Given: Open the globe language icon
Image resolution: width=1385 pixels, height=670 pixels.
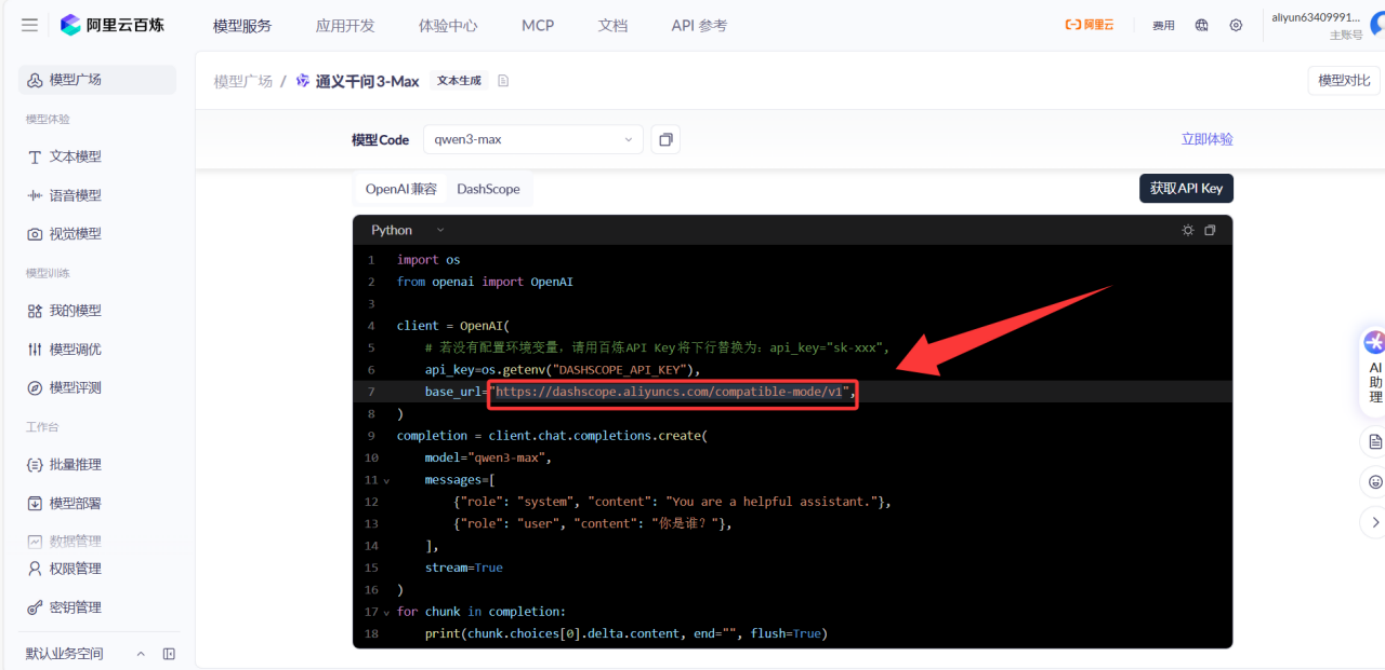Looking at the screenshot, I should pos(1202,26).
